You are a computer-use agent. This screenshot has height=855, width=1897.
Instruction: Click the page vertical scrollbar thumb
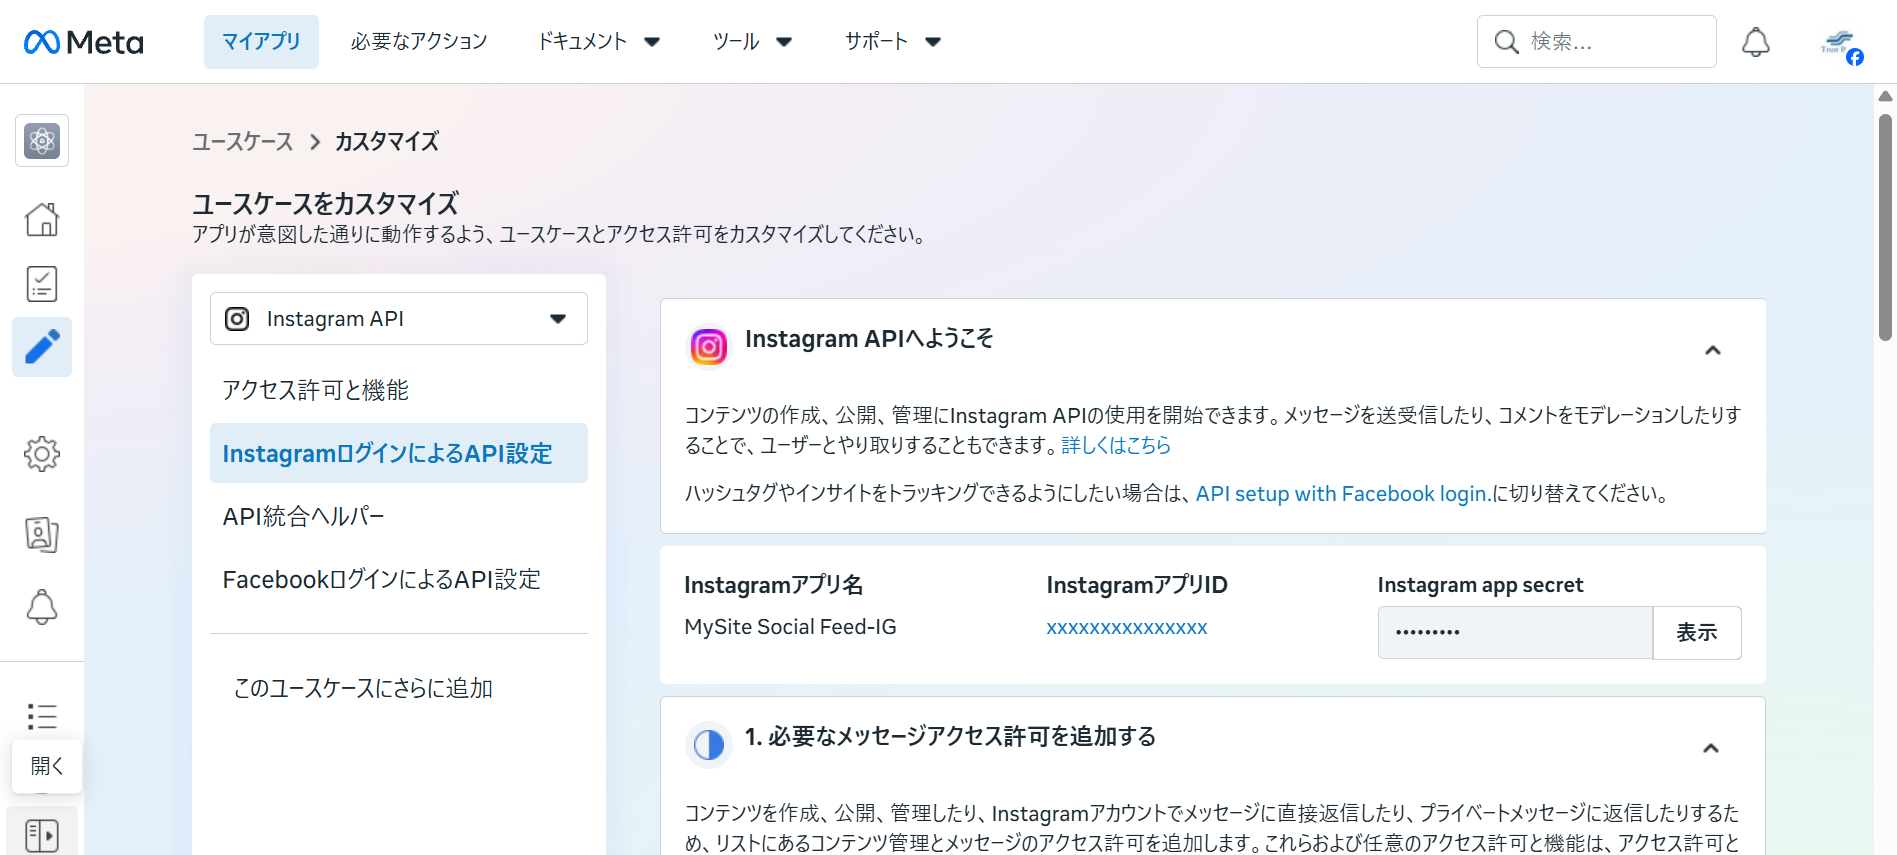(1885, 228)
